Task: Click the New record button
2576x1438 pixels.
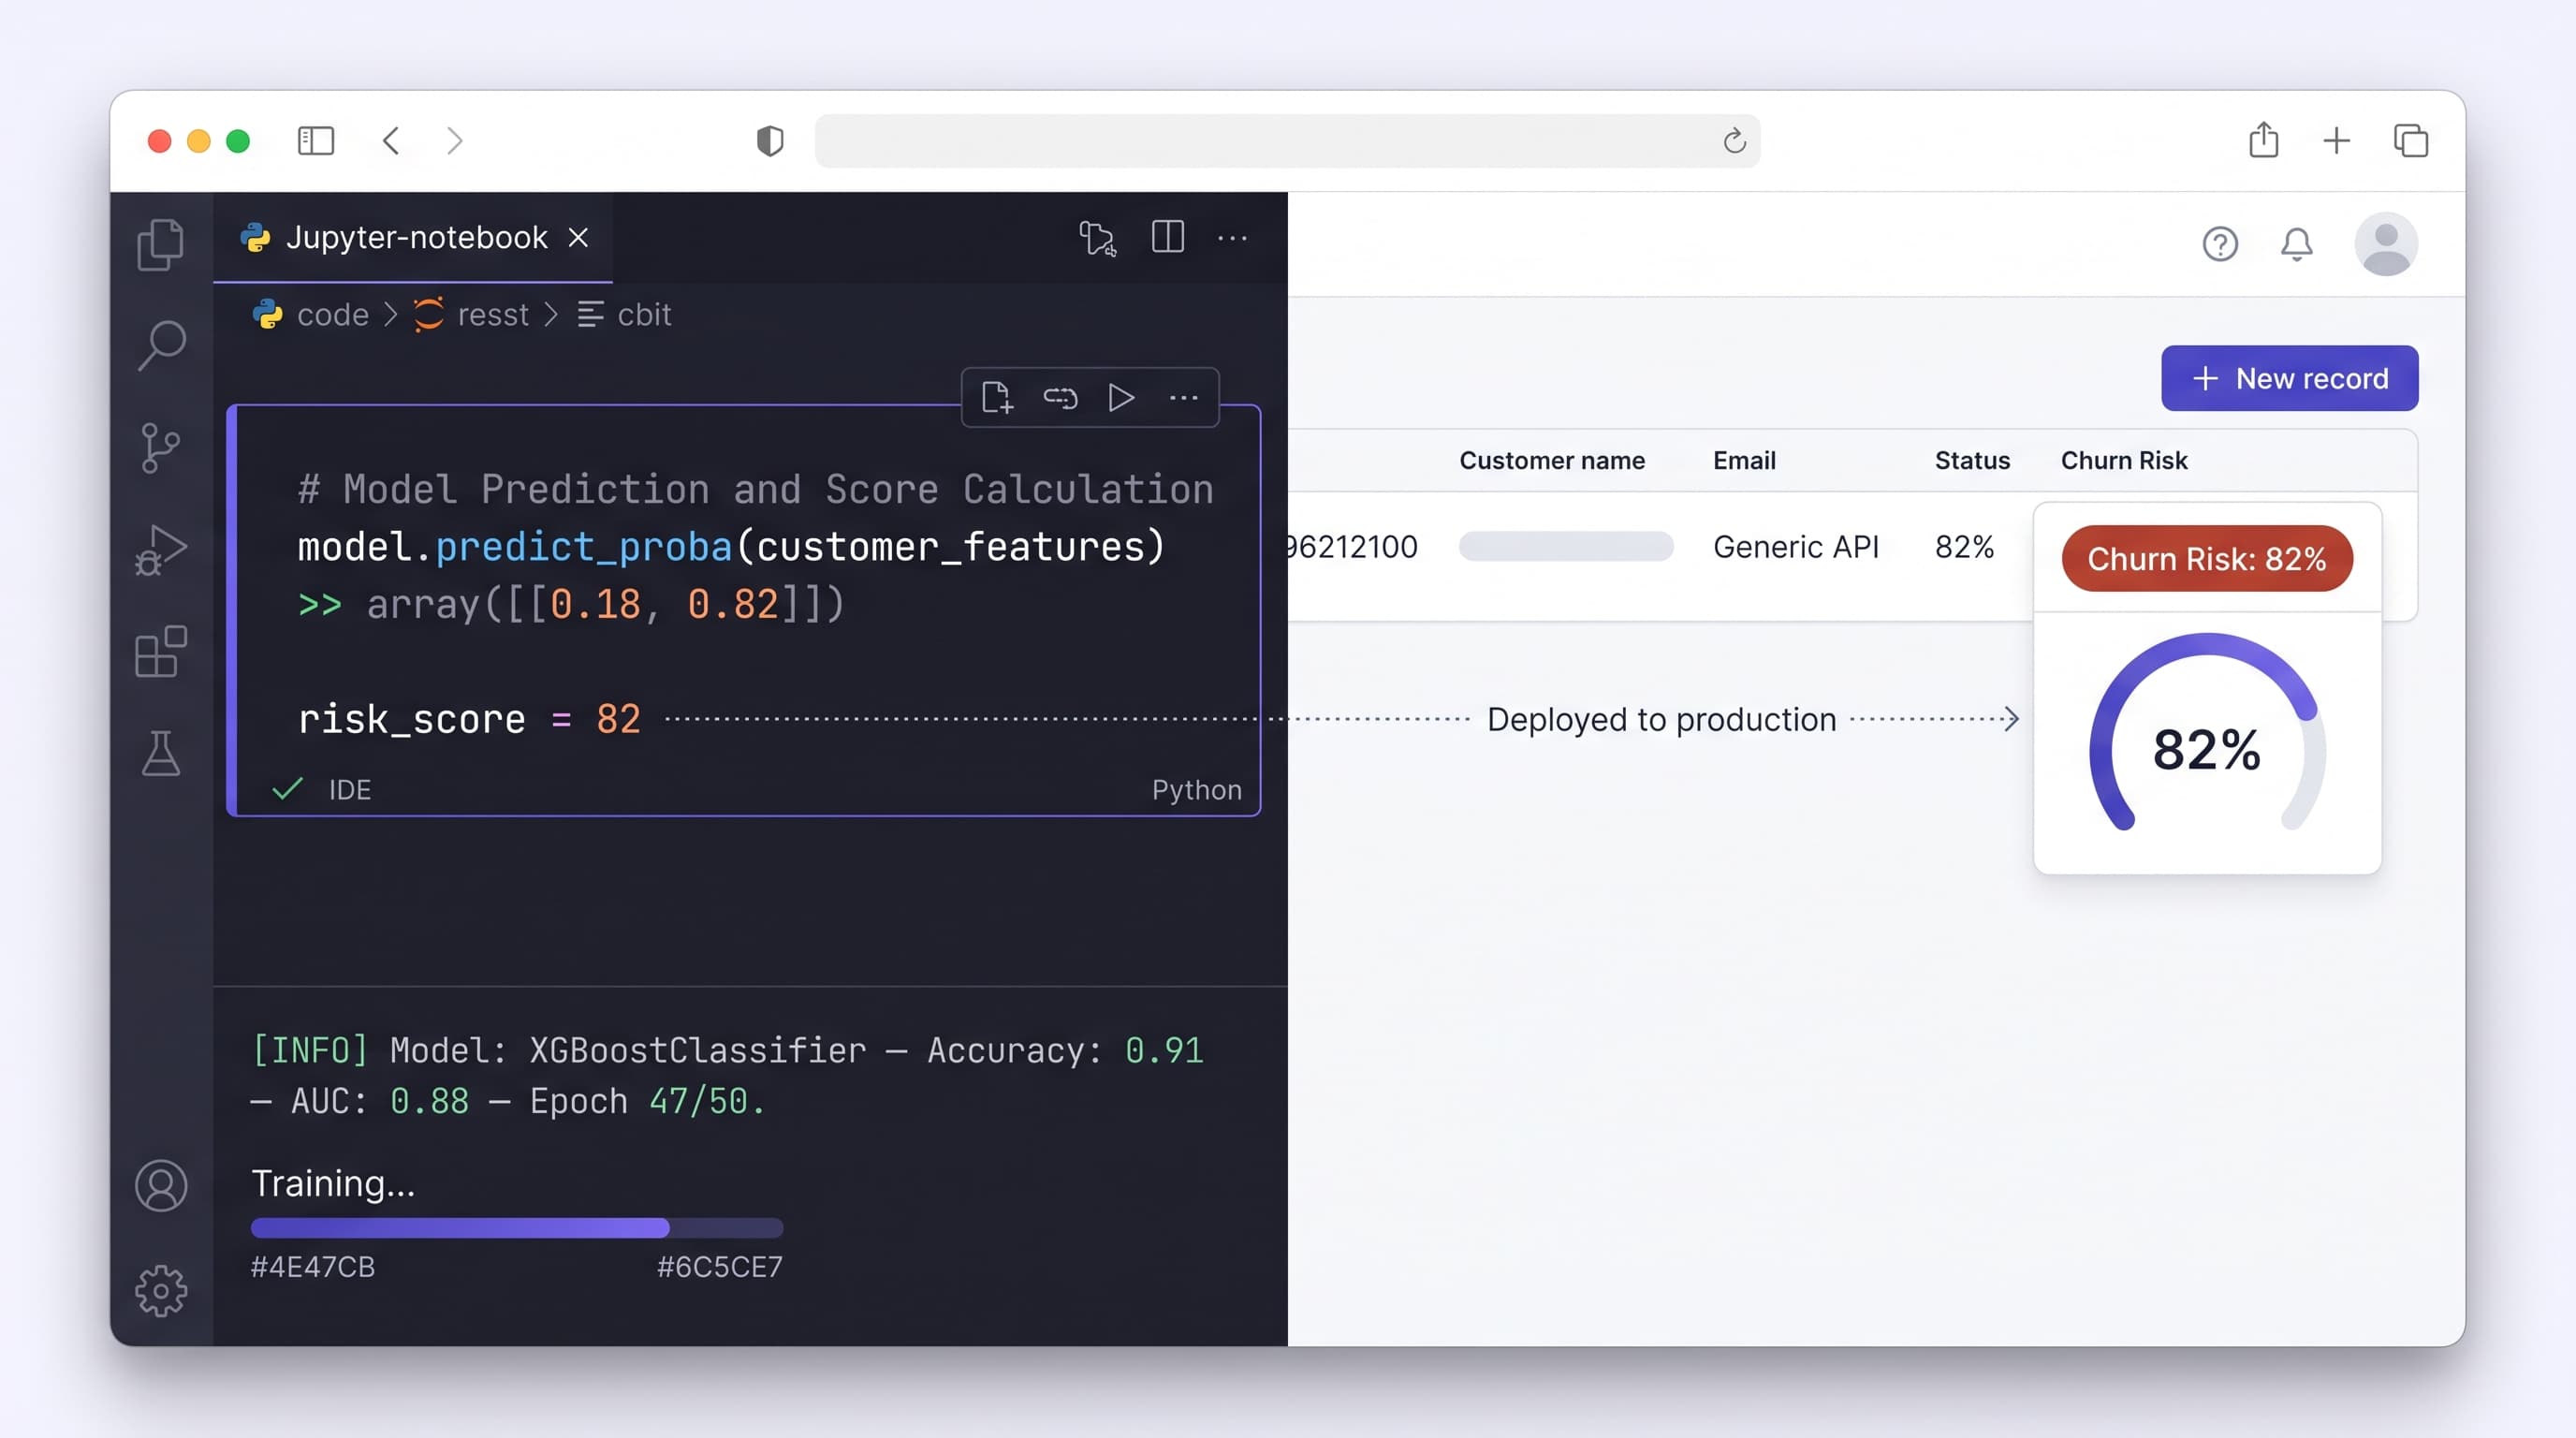Action: [2289, 378]
